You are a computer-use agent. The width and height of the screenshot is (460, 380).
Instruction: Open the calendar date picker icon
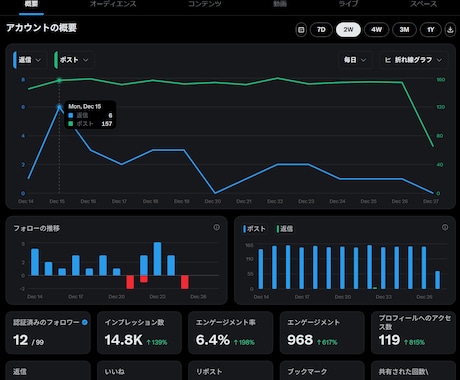pyautogui.click(x=301, y=30)
